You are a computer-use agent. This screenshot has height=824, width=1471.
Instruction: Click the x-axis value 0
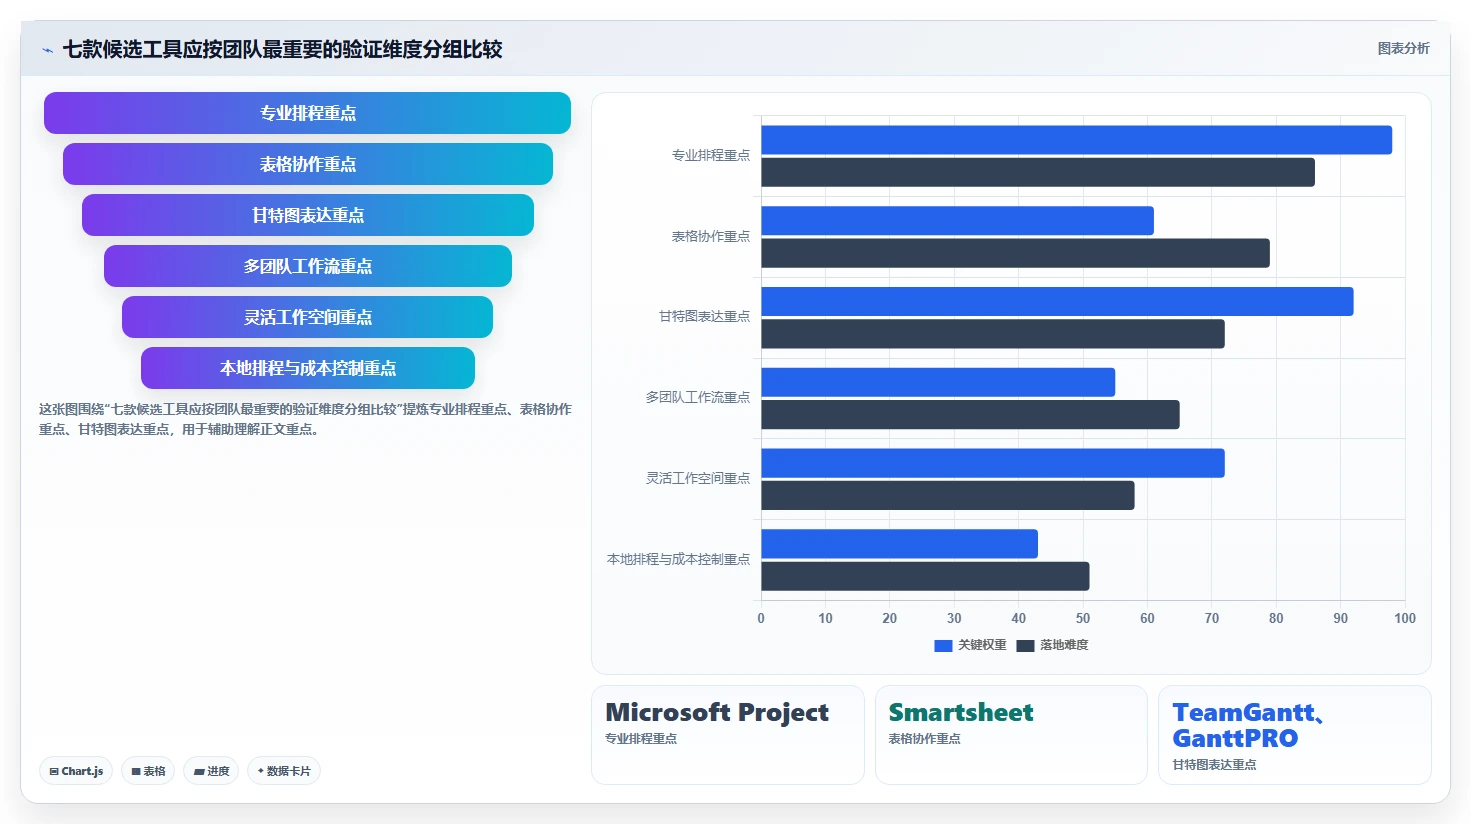pyautogui.click(x=761, y=619)
